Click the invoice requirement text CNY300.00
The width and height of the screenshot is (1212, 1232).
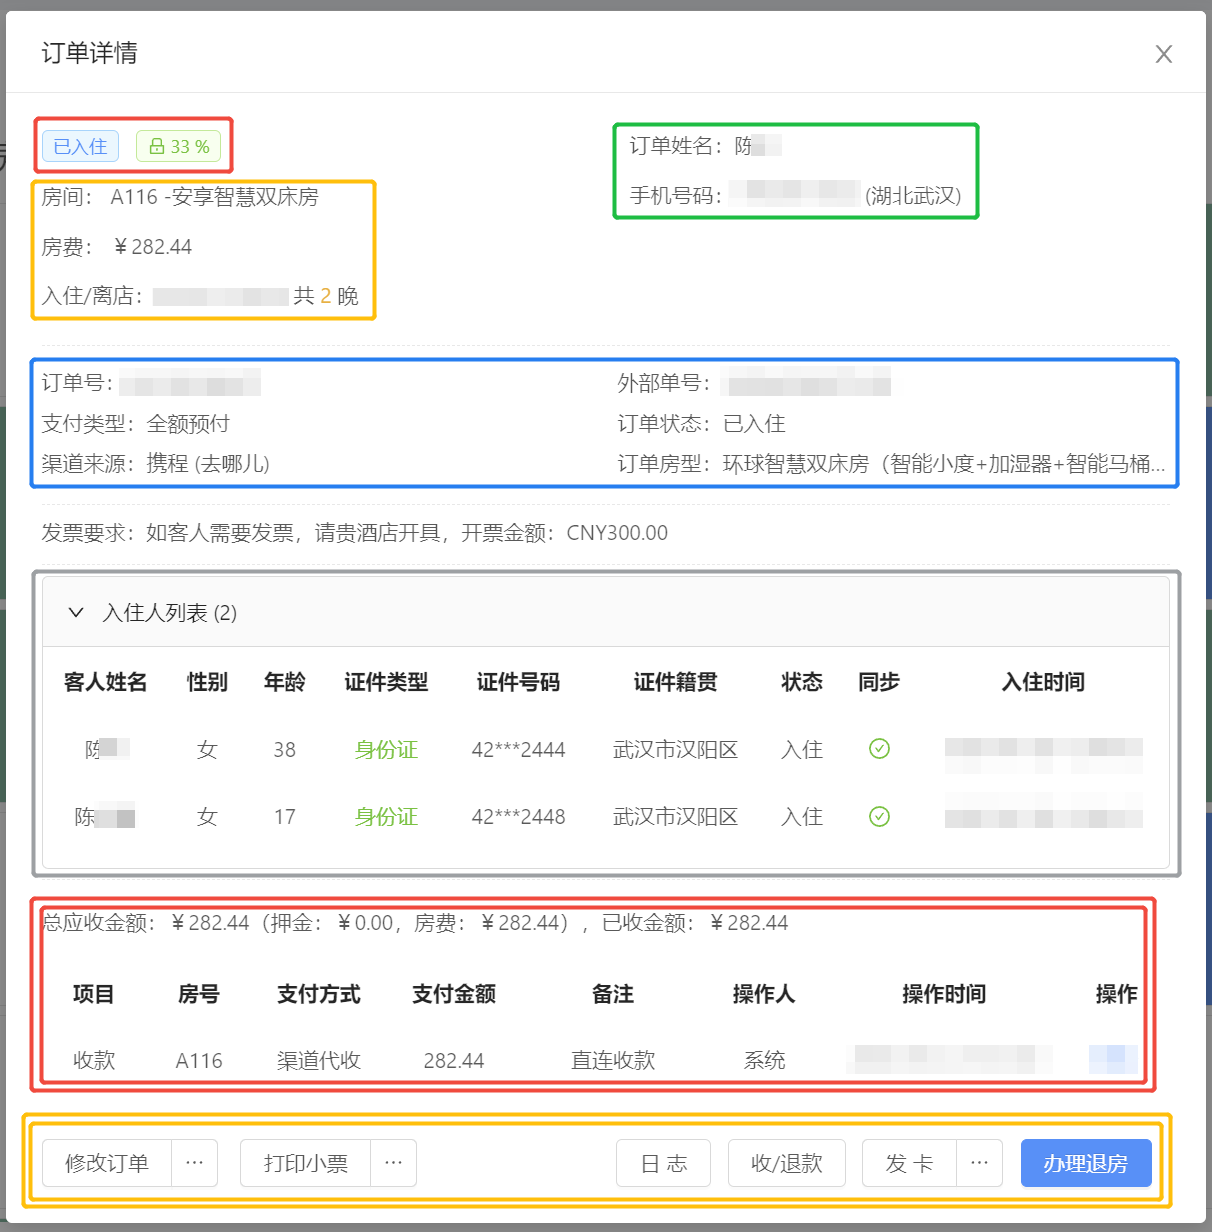[617, 533]
